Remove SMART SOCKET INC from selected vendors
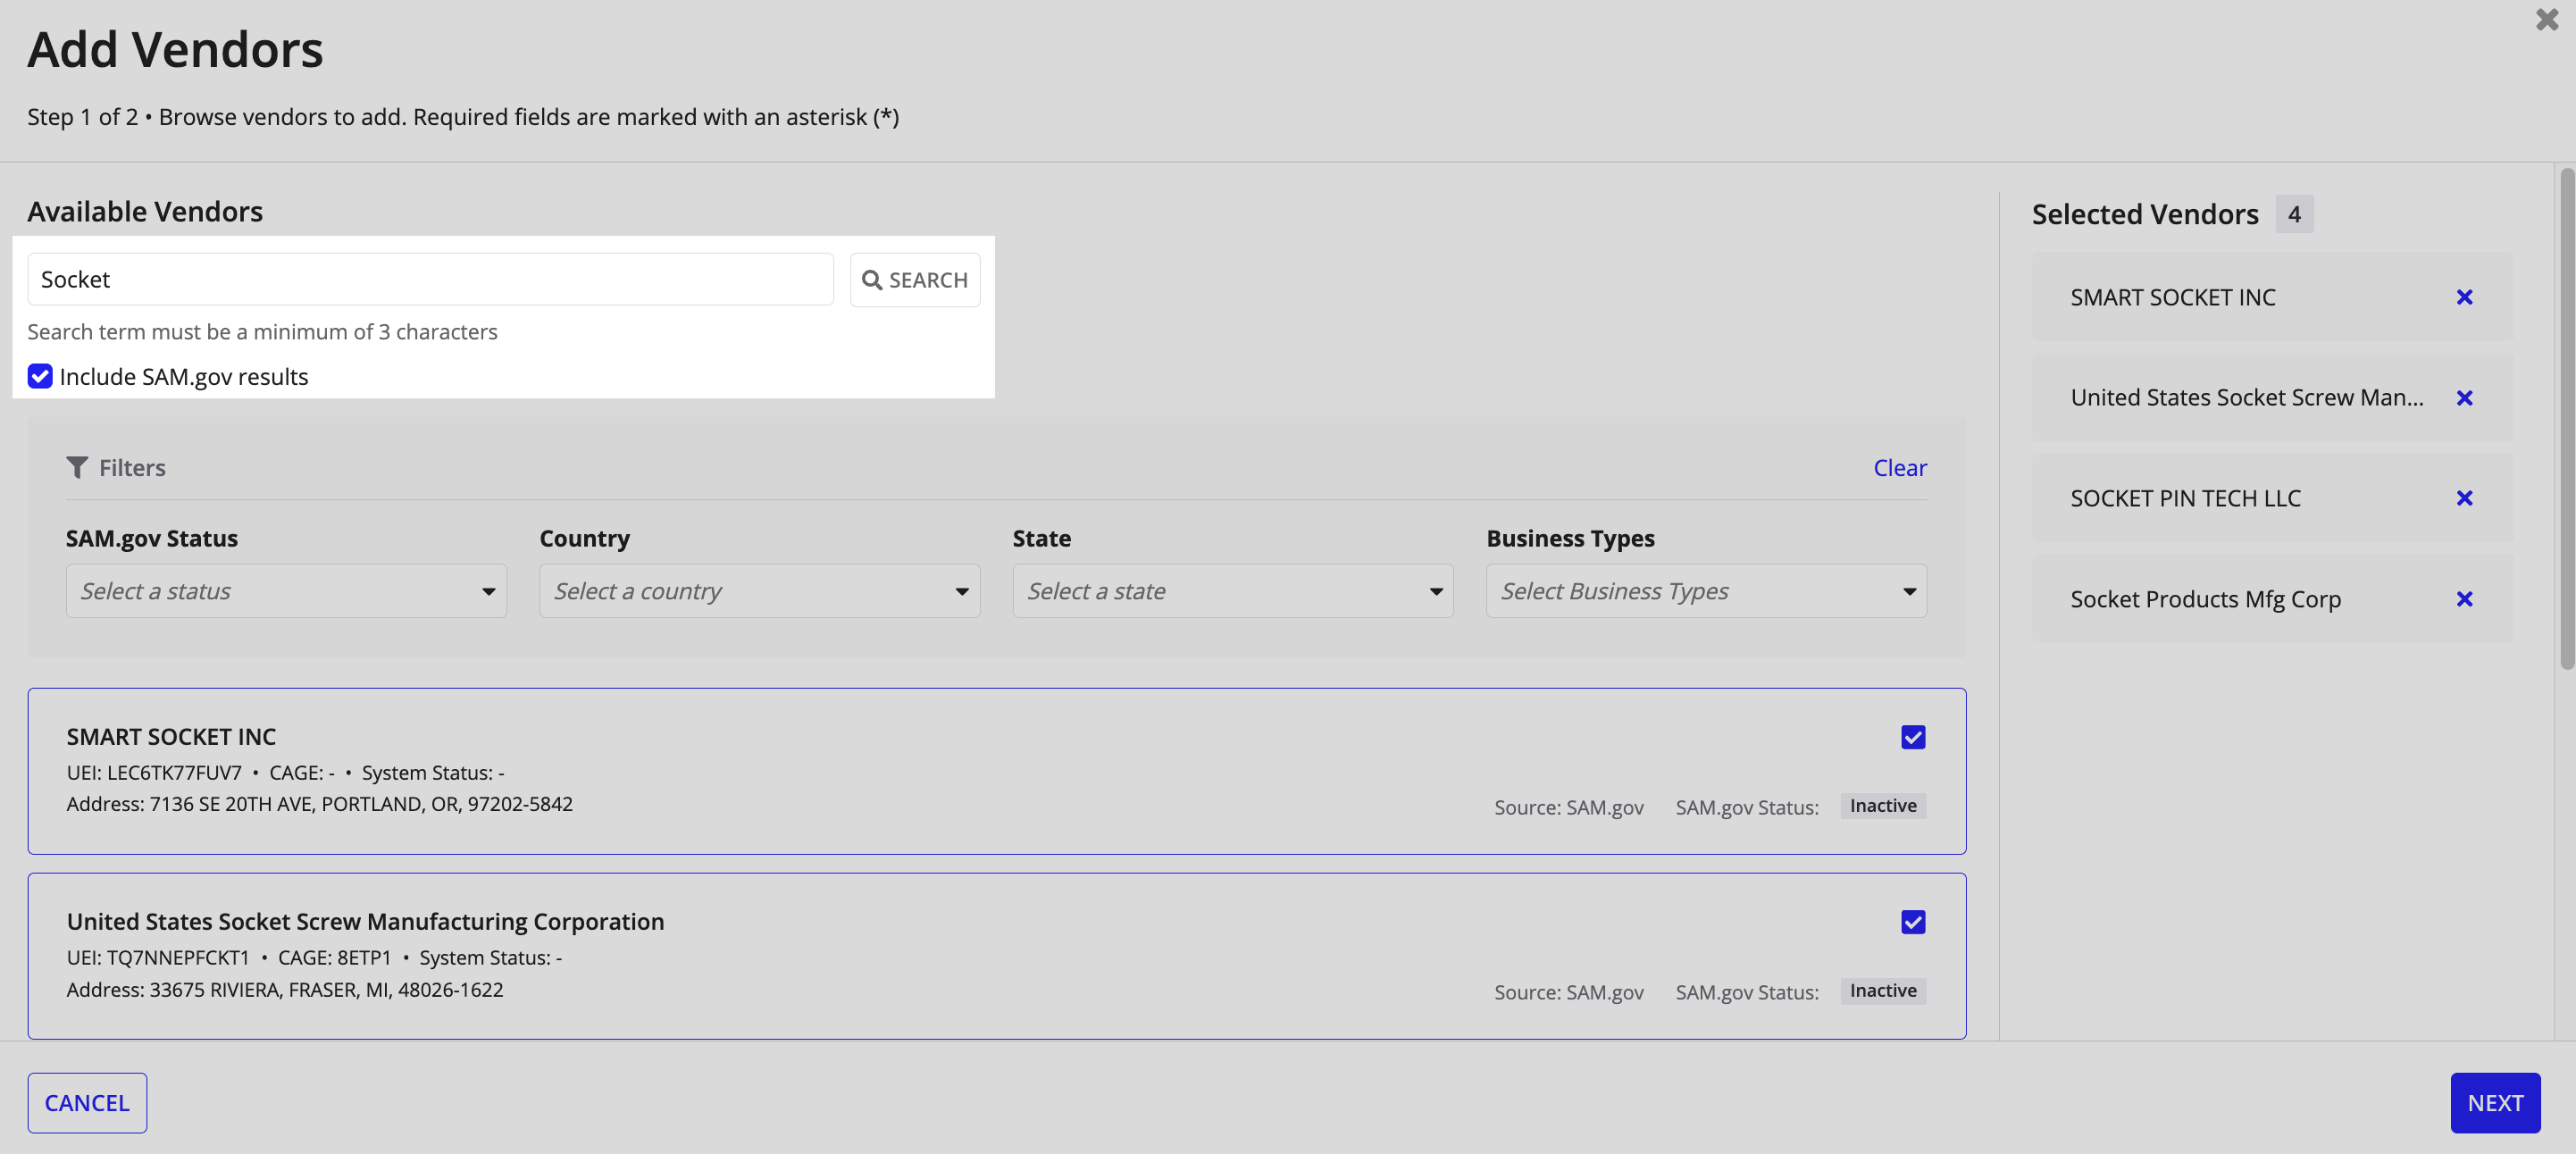 [2464, 297]
